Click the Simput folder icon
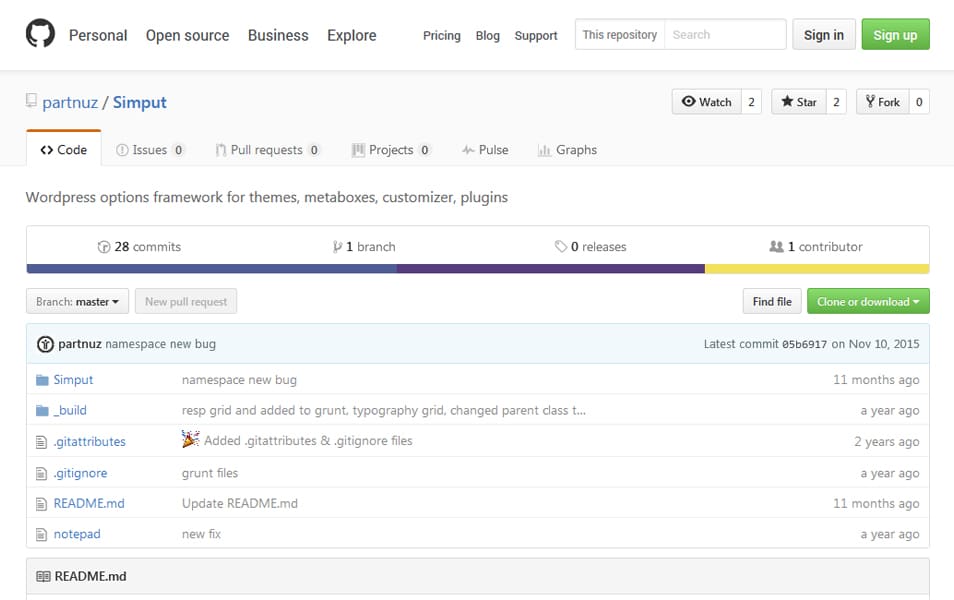The width and height of the screenshot is (954, 600). 42,380
